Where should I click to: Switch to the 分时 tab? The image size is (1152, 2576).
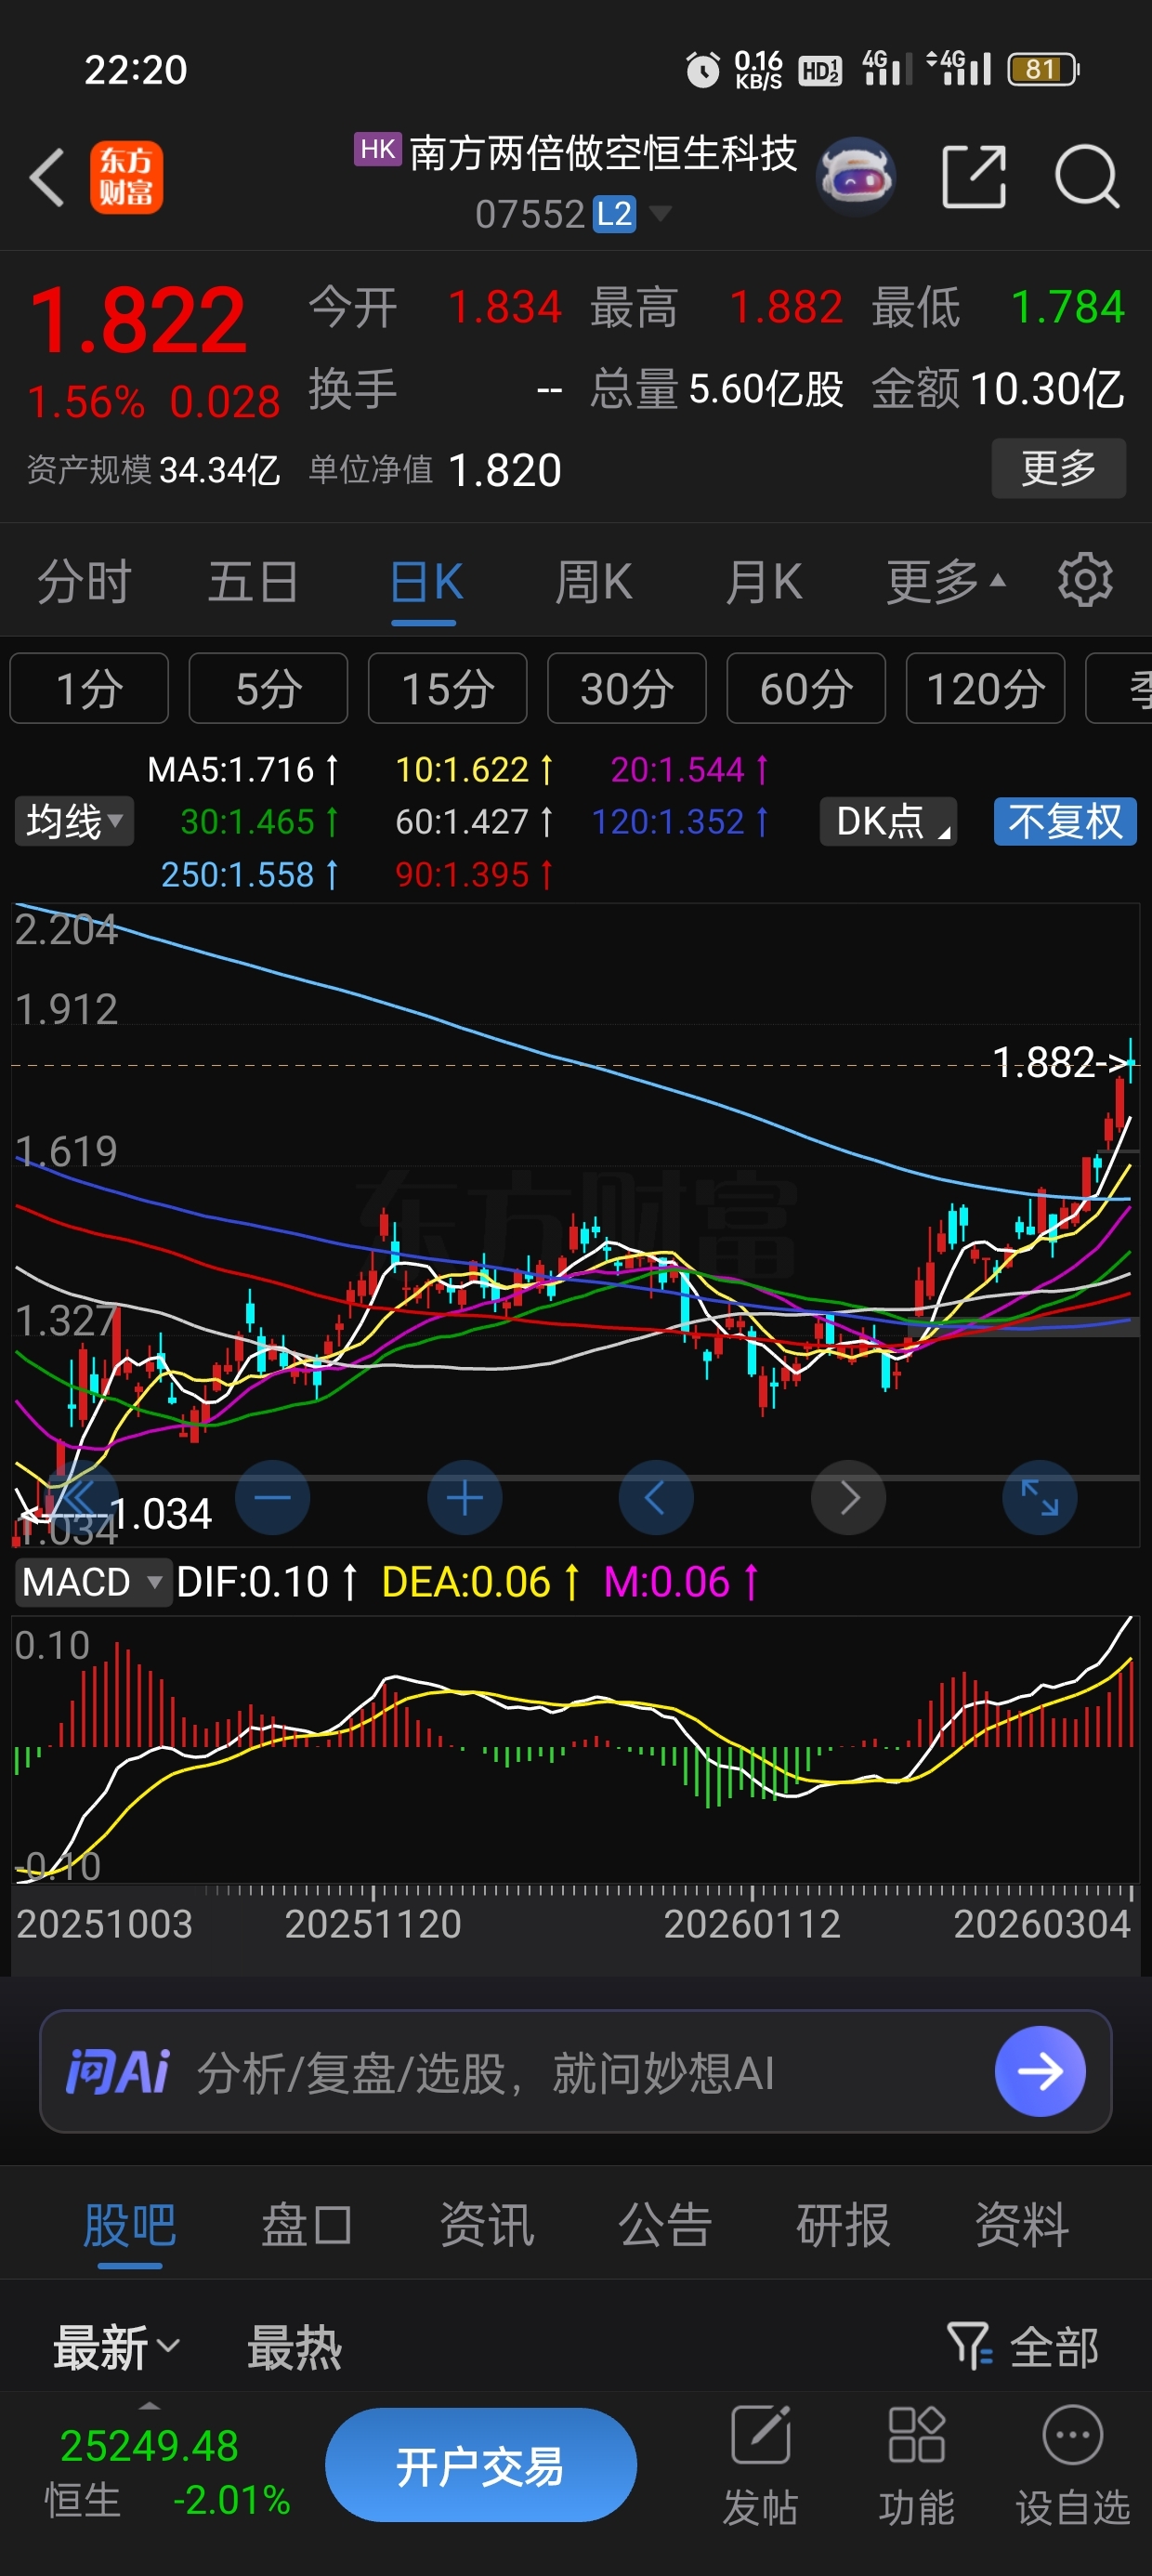(85, 581)
